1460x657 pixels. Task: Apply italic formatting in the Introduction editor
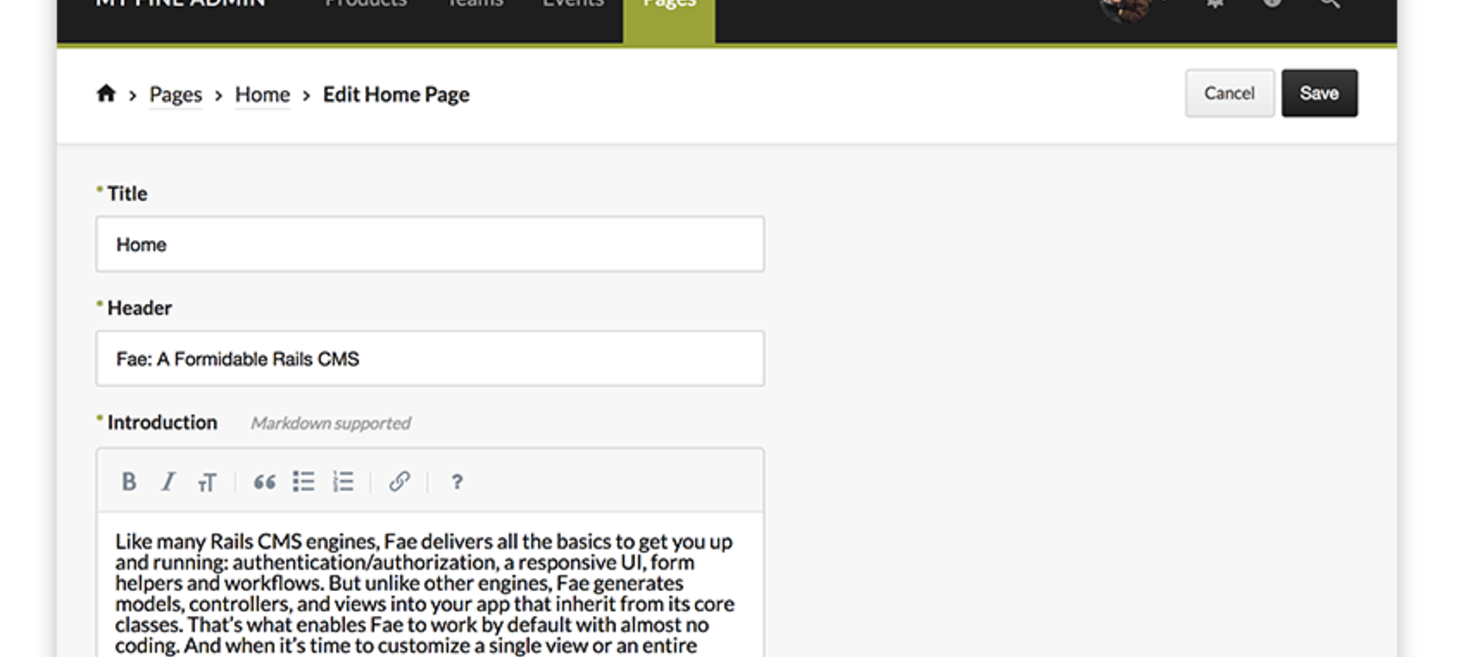coord(168,482)
